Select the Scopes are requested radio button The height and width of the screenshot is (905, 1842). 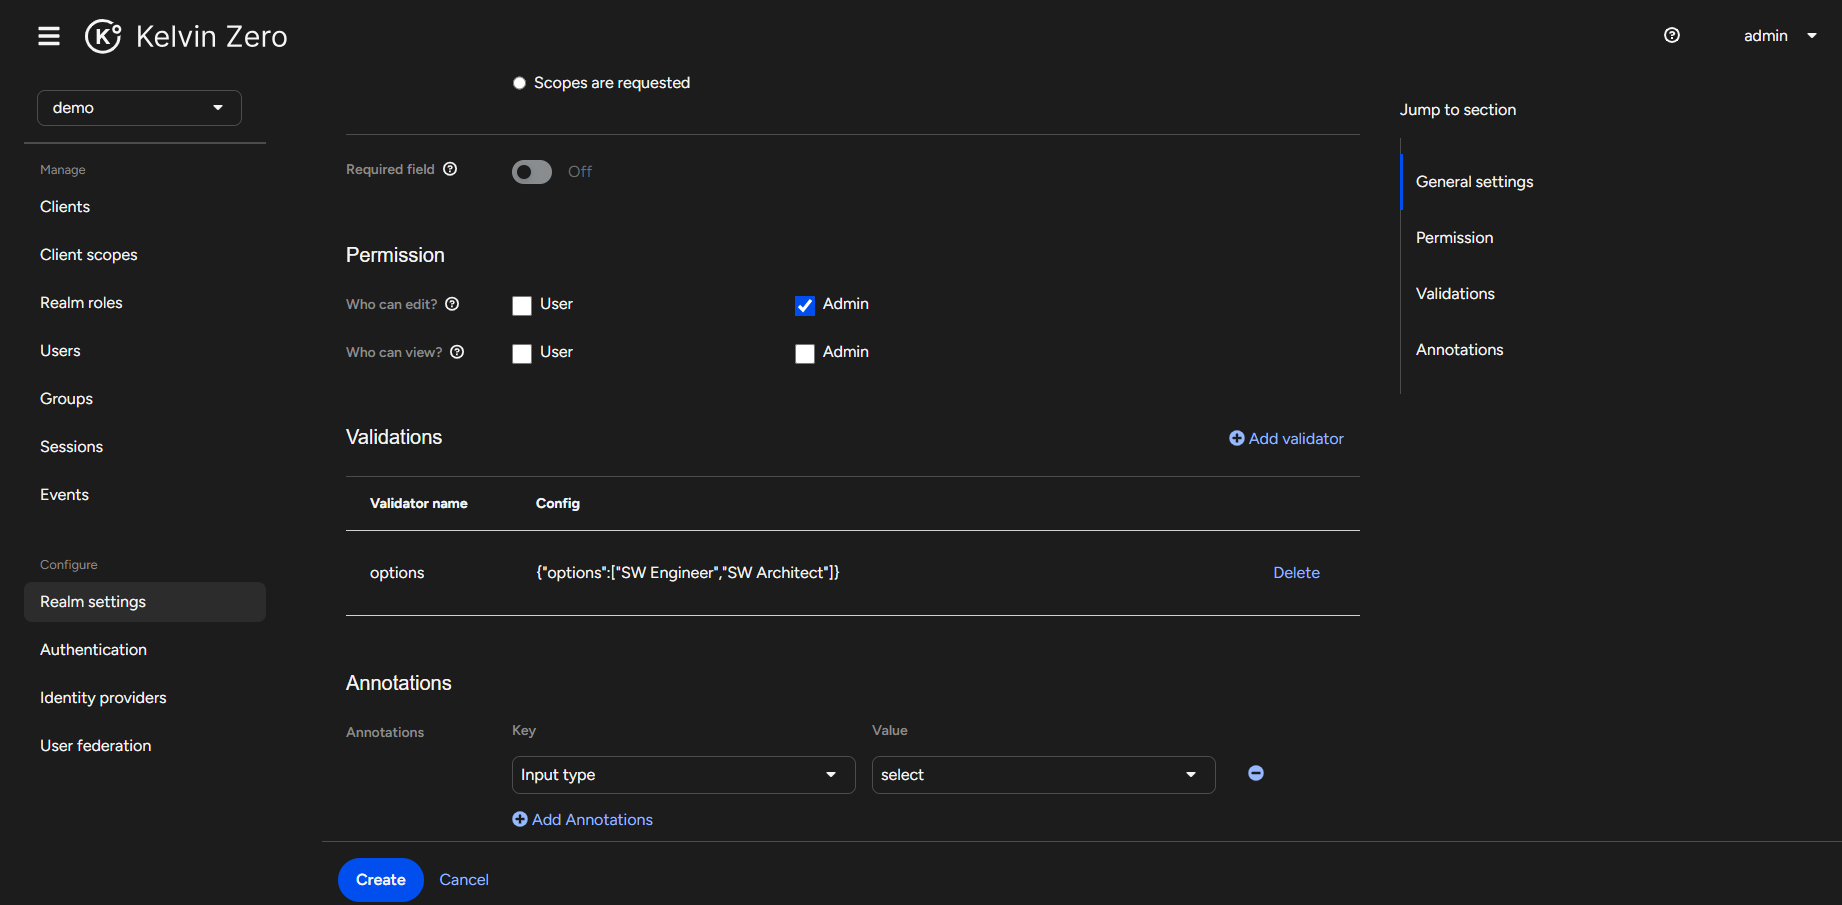tap(519, 82)
